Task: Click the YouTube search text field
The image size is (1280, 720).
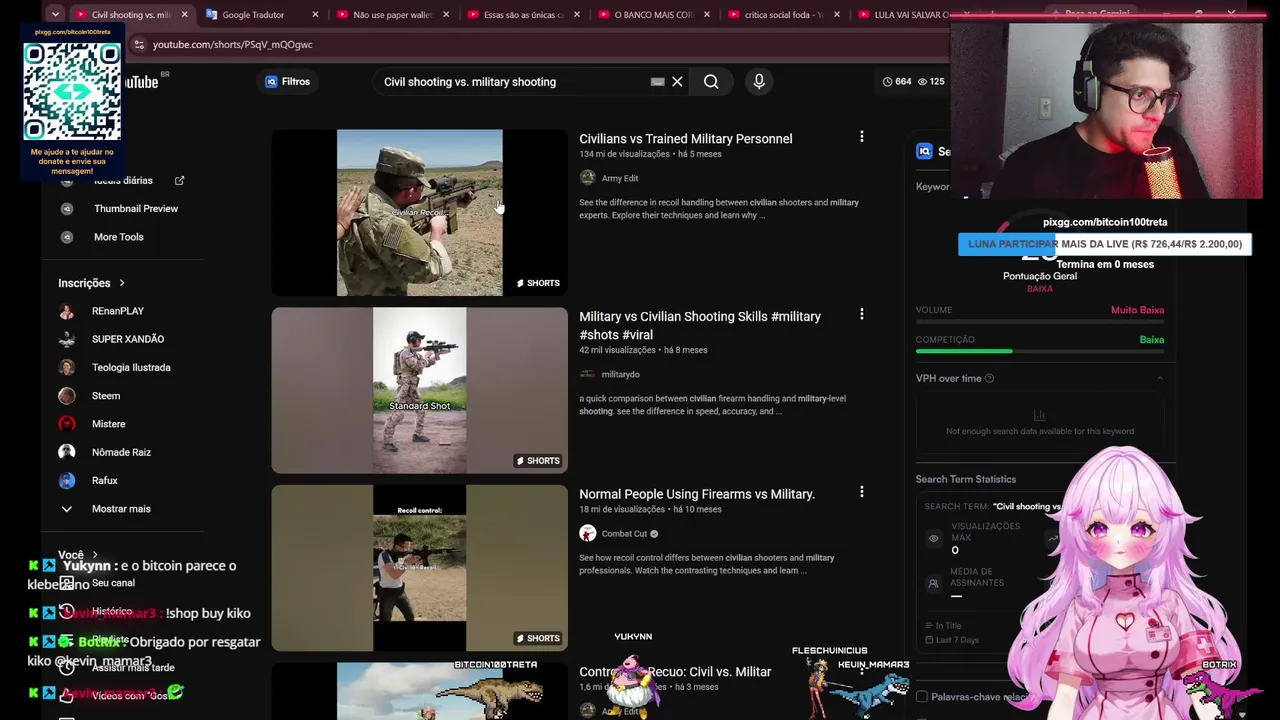Action: [510, 82]
